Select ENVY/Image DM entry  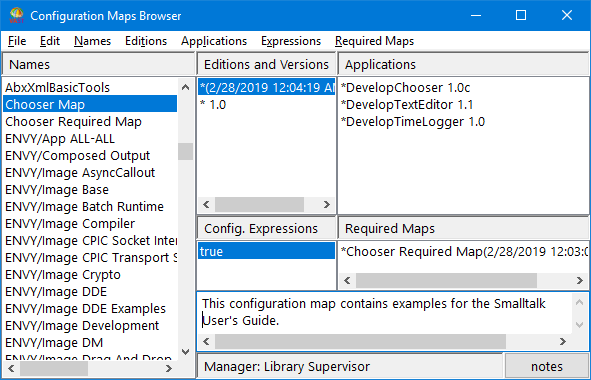click(x=90, y=342)
